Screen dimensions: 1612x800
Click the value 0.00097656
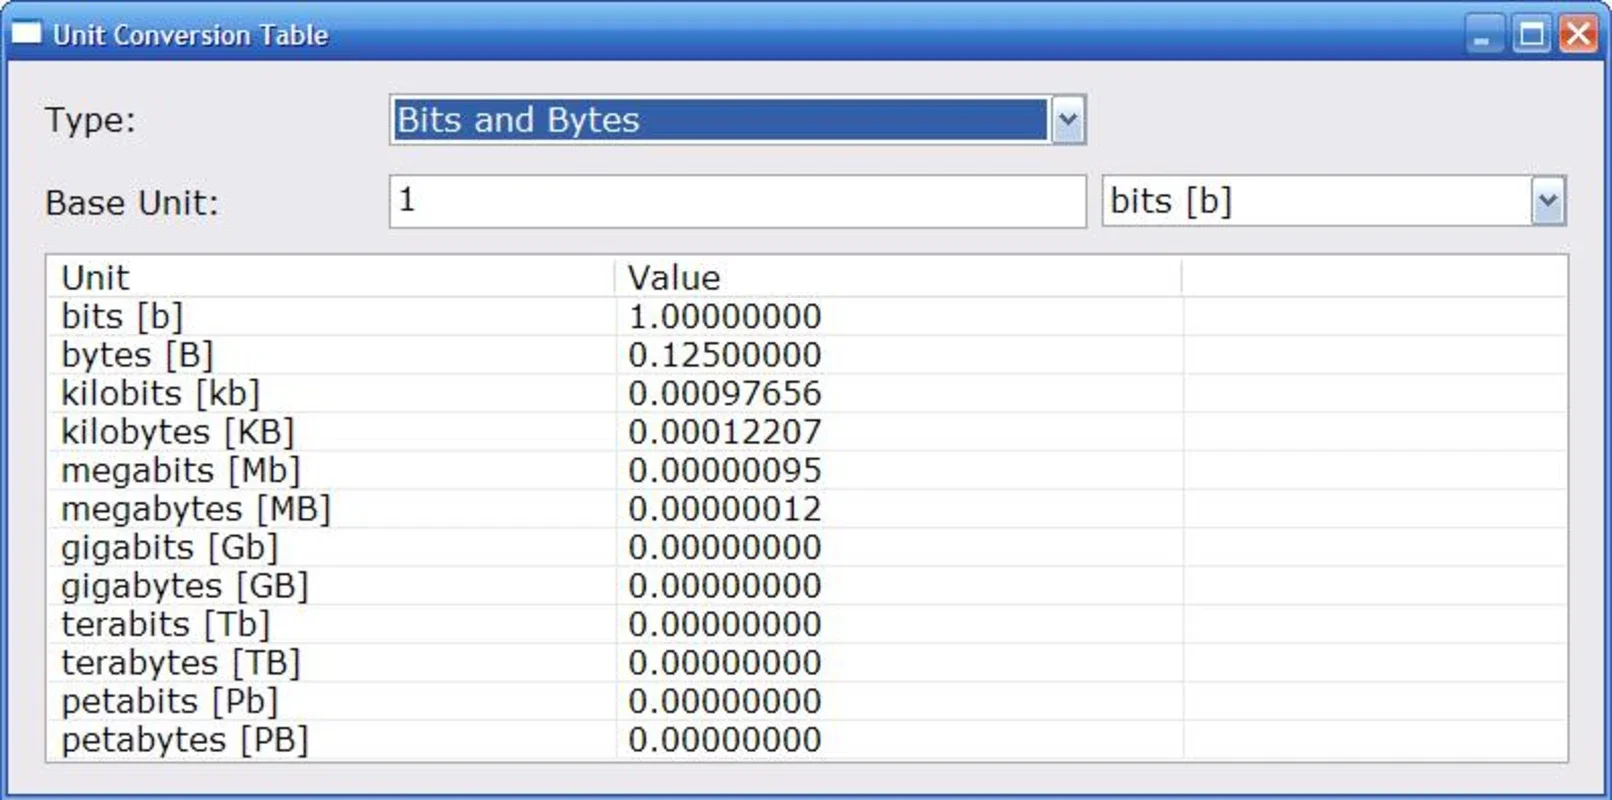click(725, 394)
